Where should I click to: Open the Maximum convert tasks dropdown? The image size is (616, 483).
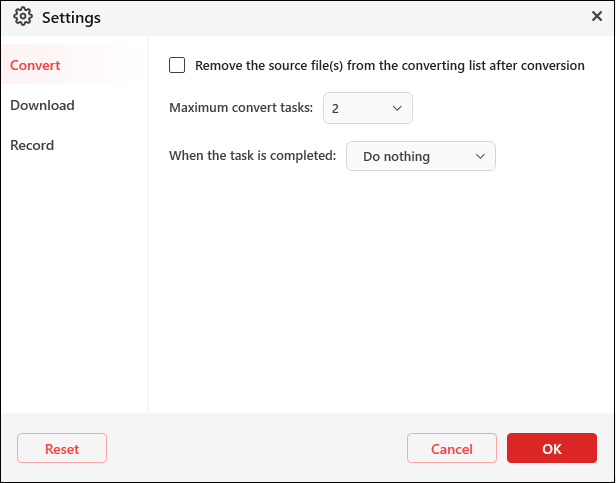coord(368,108)
